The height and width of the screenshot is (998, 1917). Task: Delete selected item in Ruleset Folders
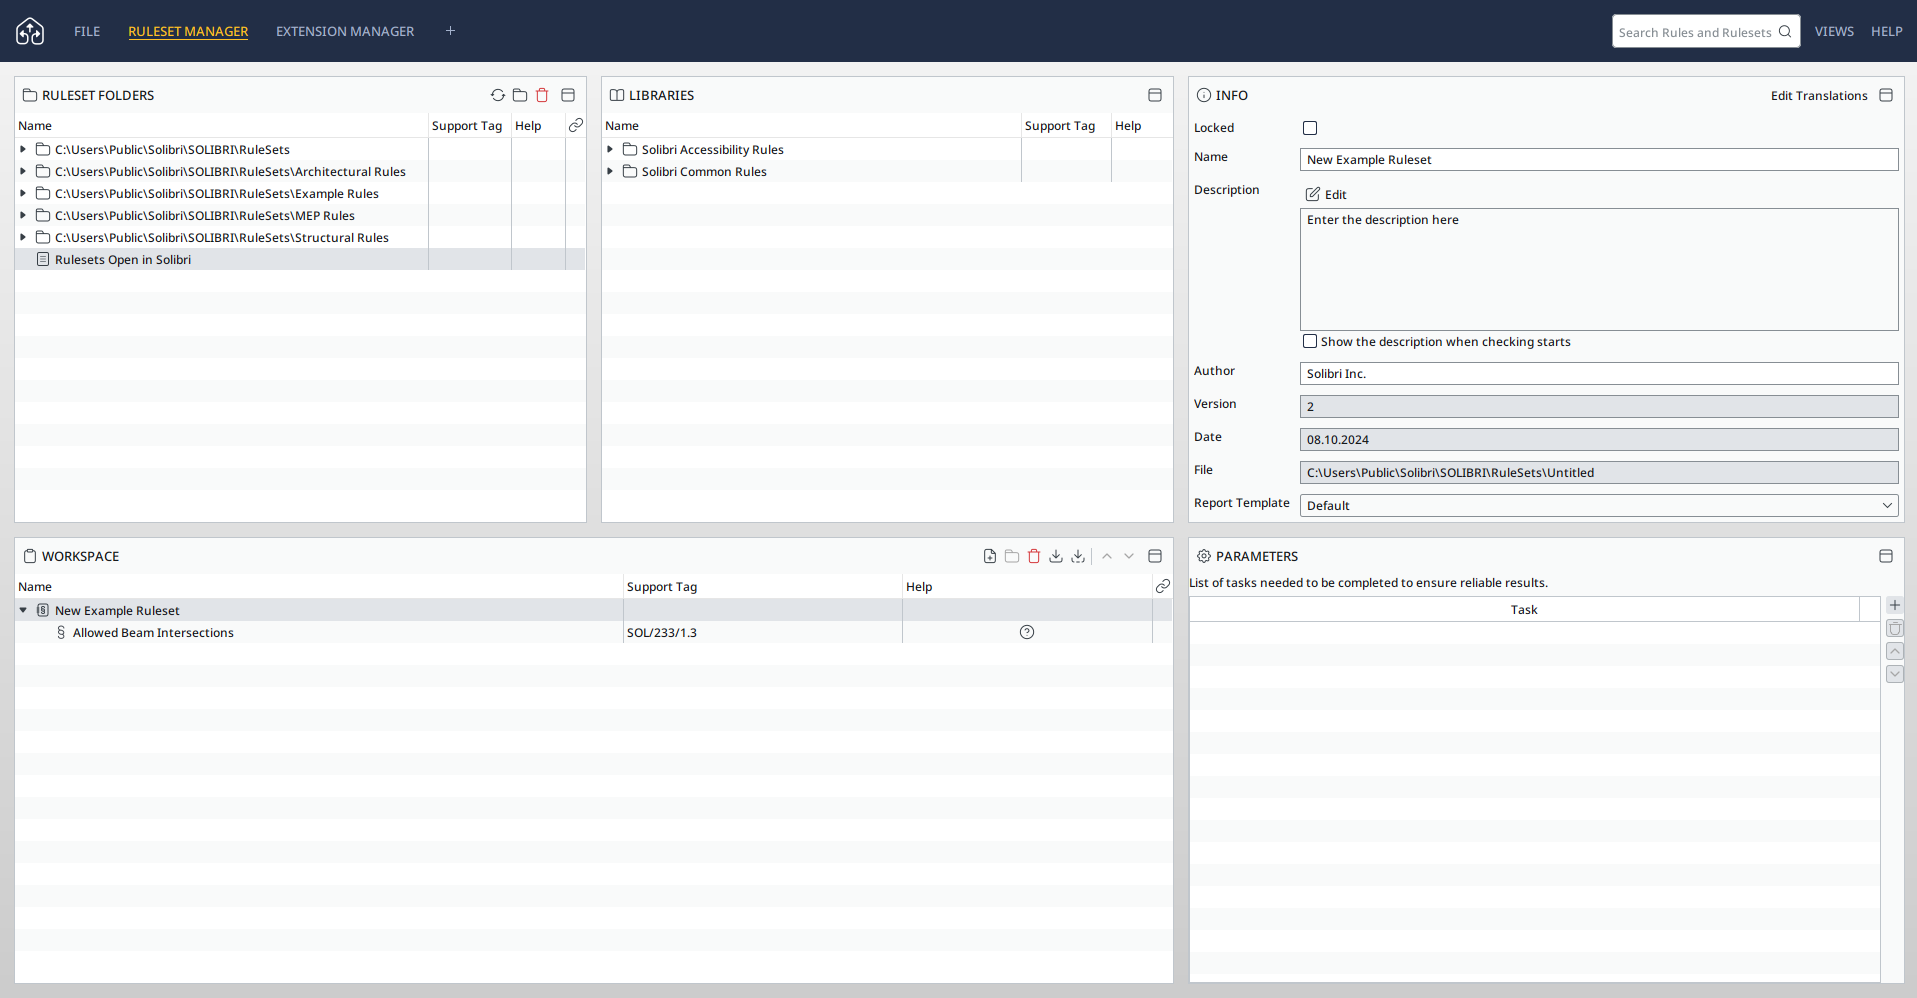pos(542,95)
